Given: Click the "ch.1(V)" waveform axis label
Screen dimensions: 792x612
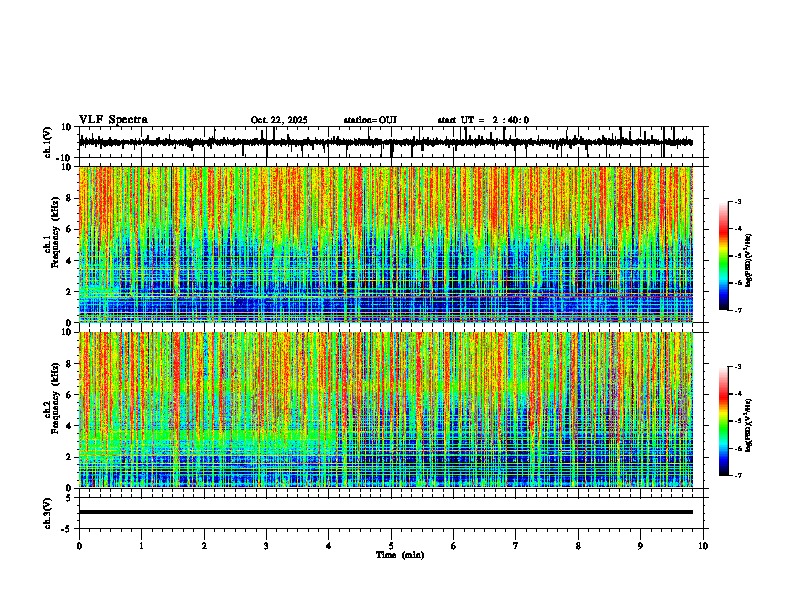Looking at the screenshot, I should point(48,142).
